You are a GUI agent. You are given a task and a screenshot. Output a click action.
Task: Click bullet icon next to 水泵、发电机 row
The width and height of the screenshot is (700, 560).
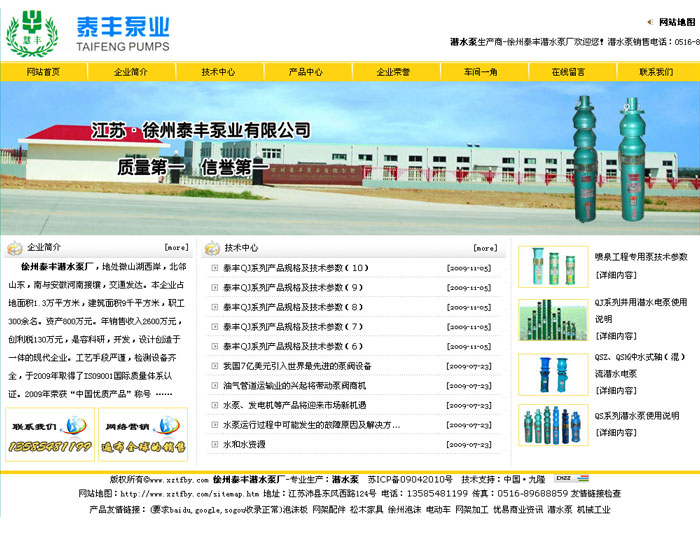click(215, 405)
